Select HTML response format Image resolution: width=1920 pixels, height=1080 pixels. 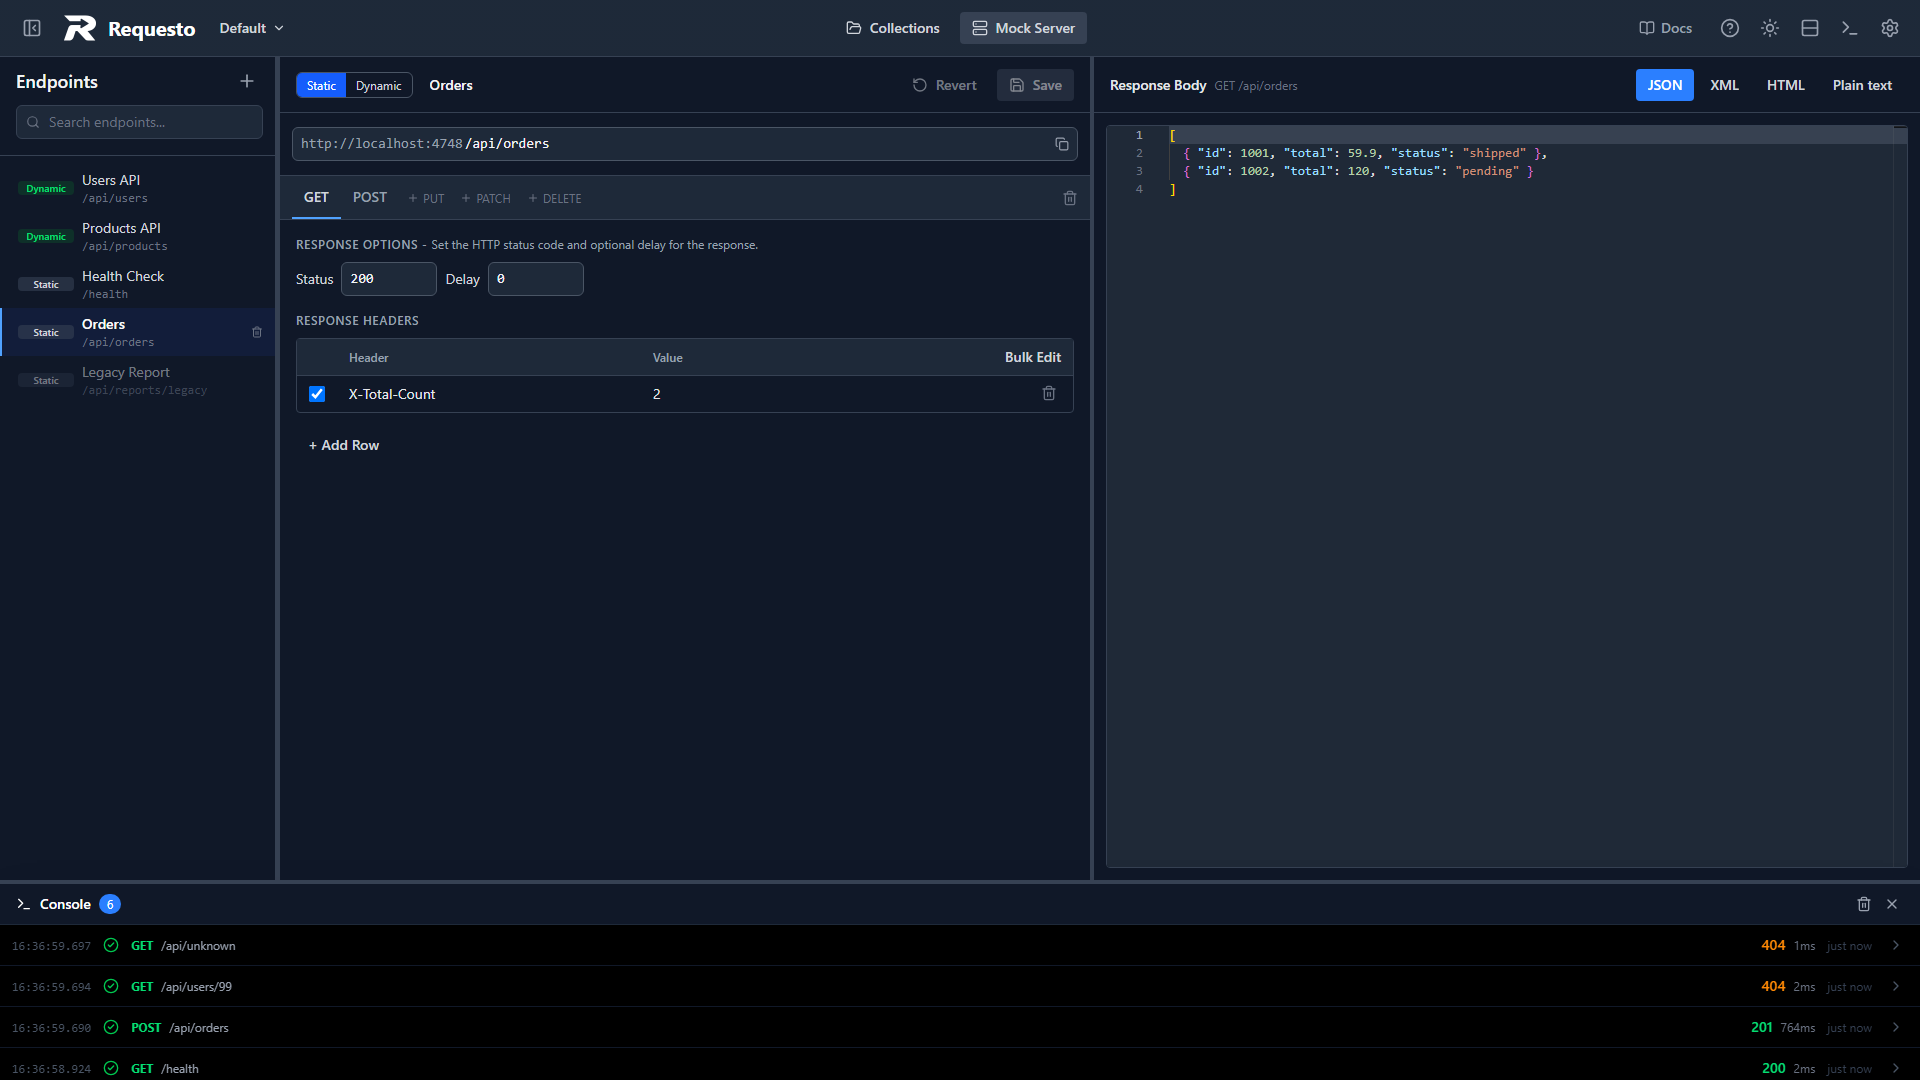coord(1785,85)
